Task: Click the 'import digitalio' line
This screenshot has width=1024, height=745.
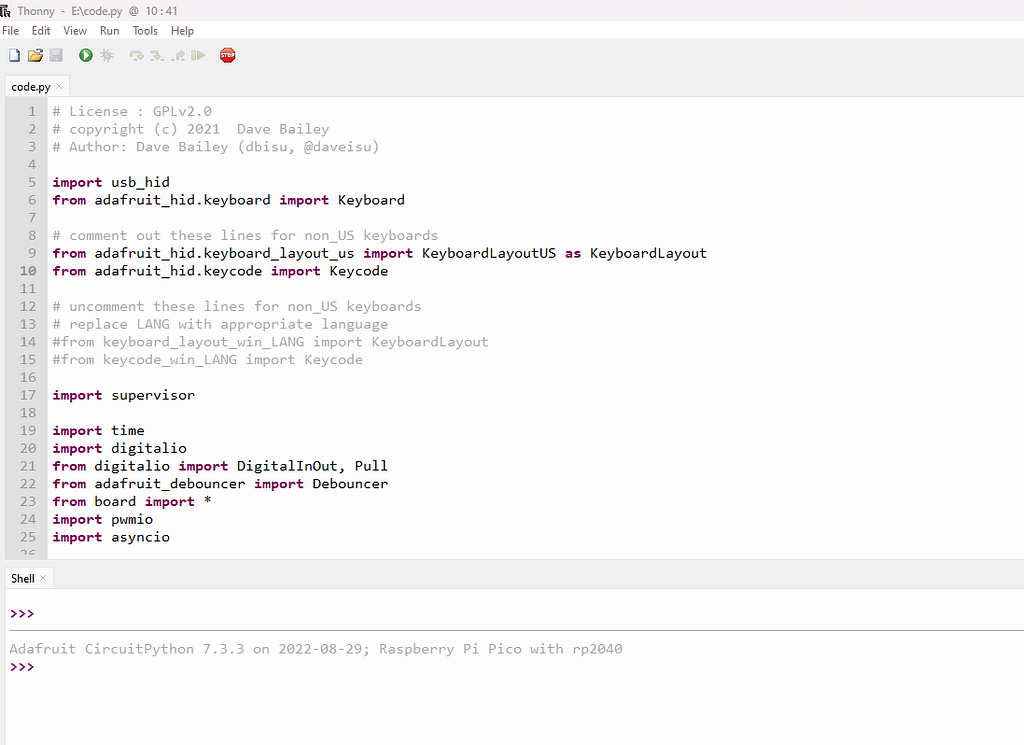Action: pyautogui.click(x=120, y=449)
